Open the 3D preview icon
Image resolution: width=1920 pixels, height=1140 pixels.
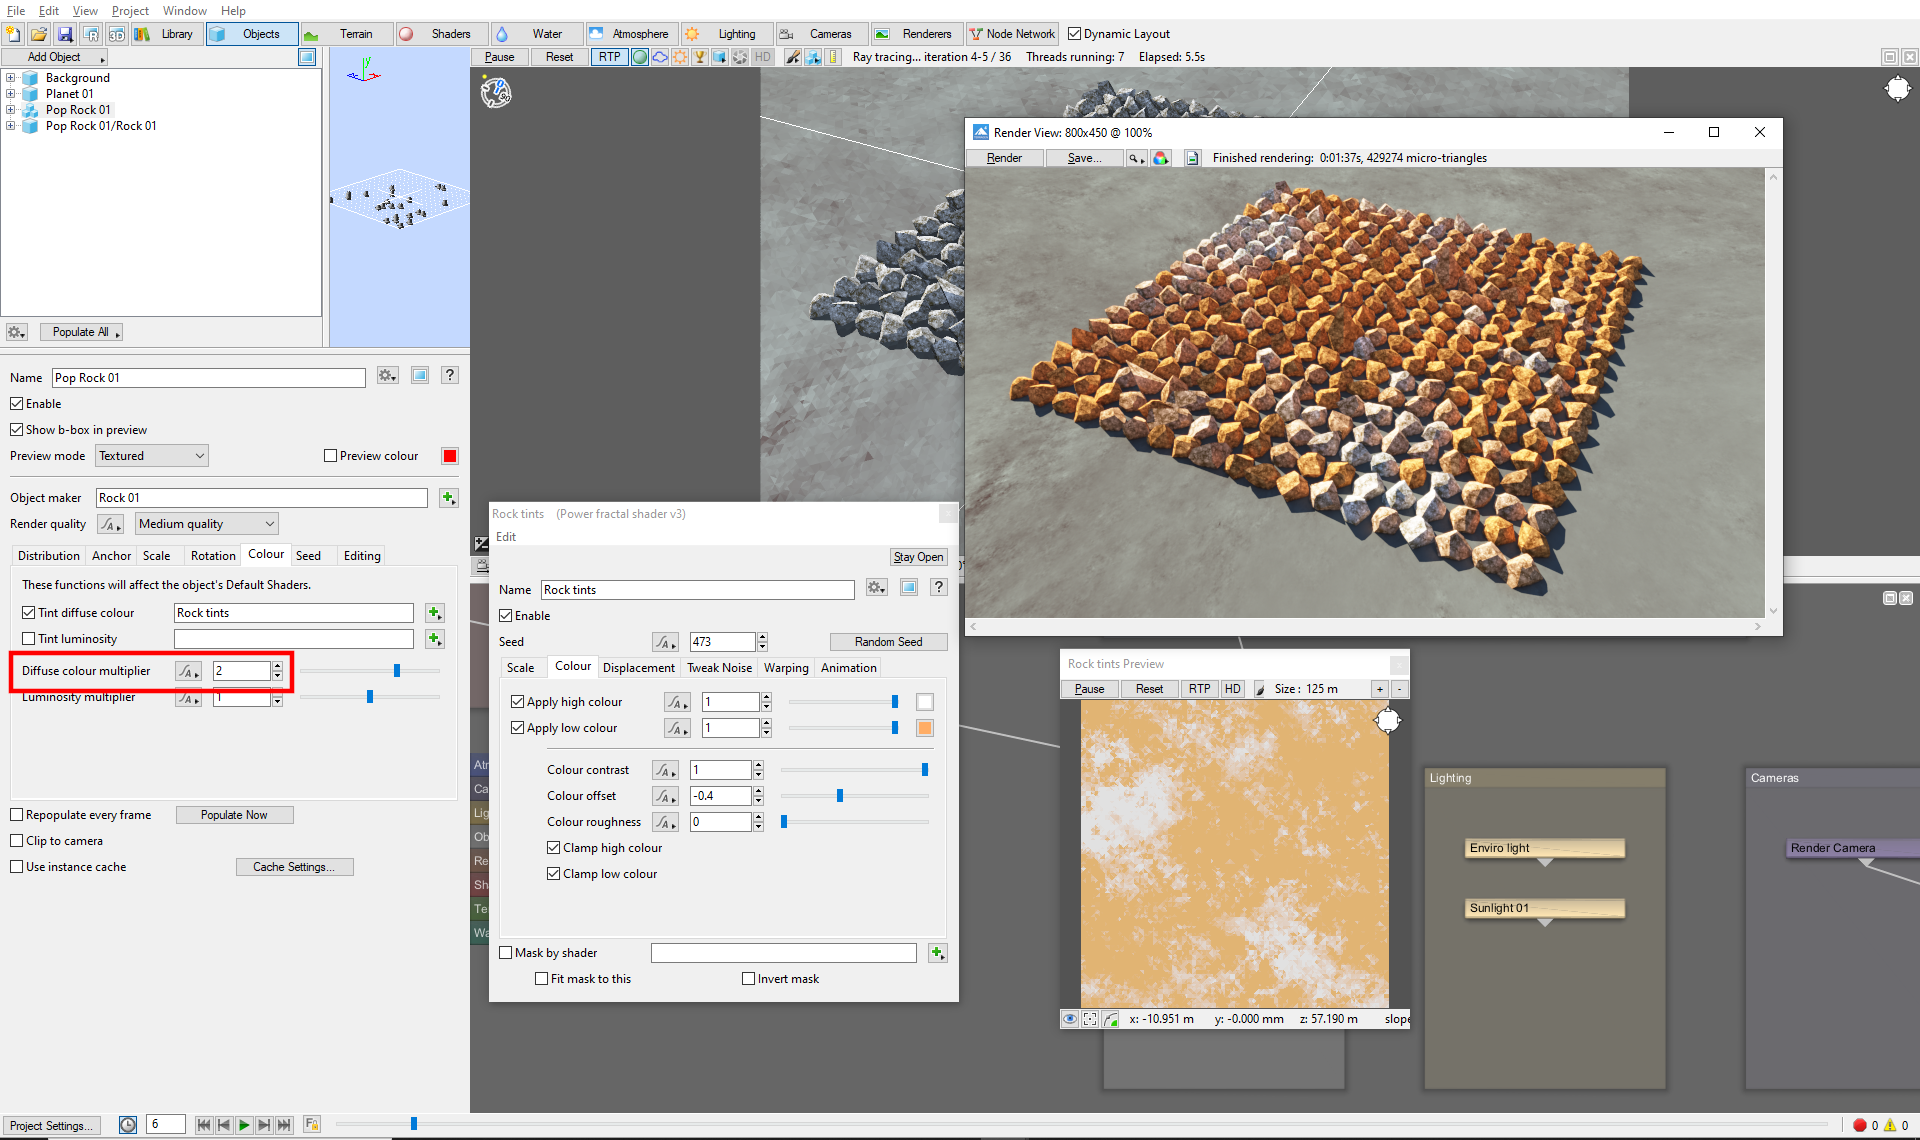pos(116,34)
